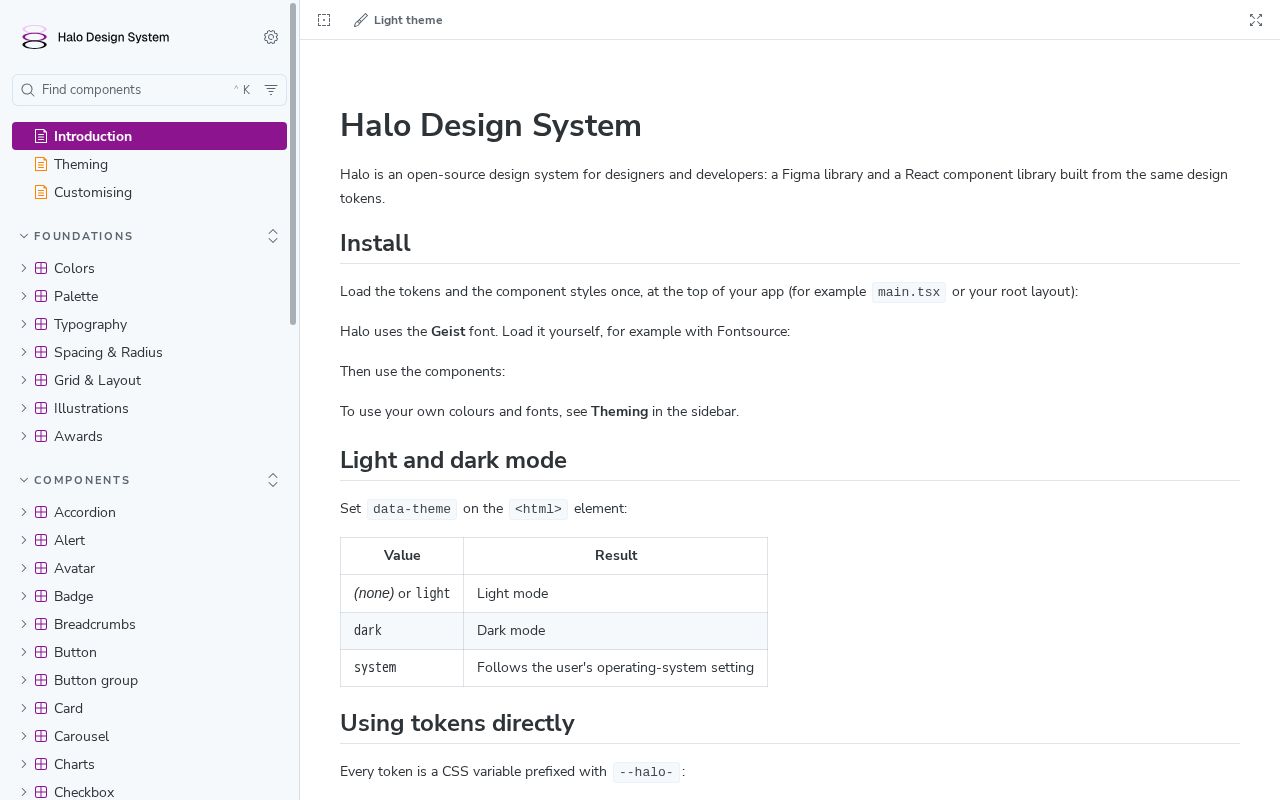
Task: Open the Introduction docs page
Action: [x=150, y=136]
